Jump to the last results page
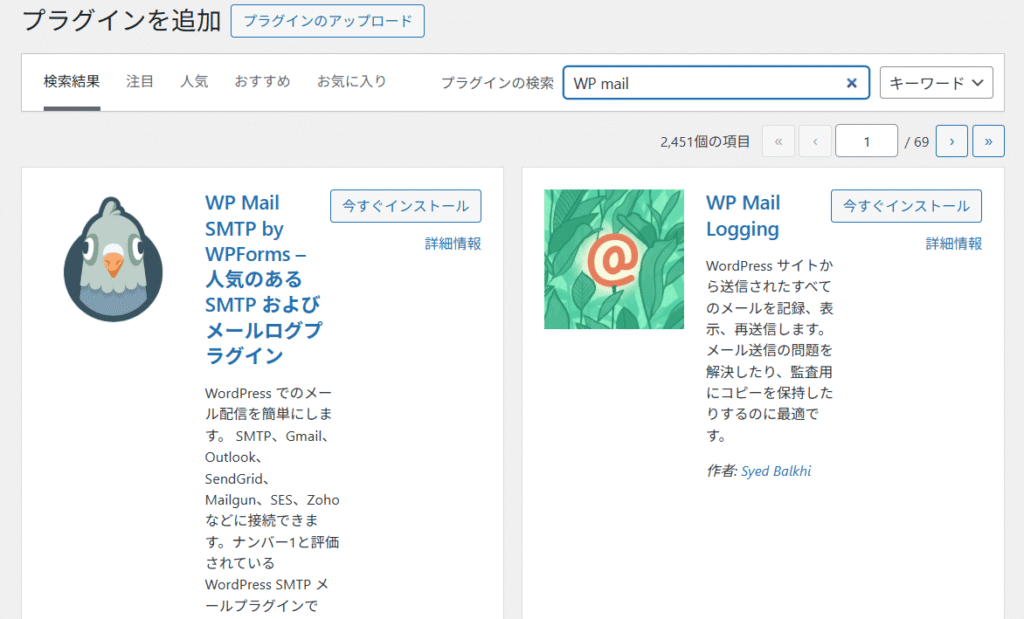Screen dimensions: 1024x619 (x=988, y=142)
